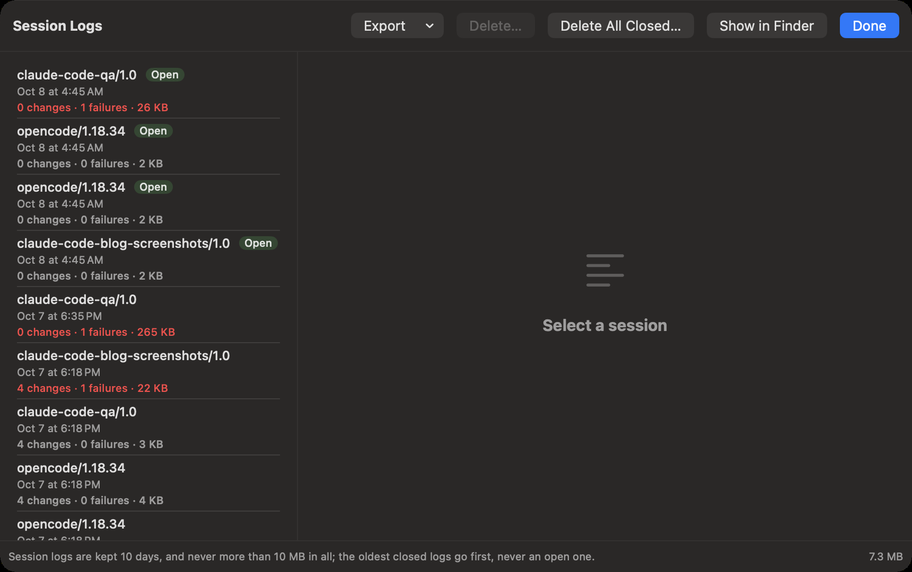The image size is (912, 572).
Task: Select open claude-code-blog-screenshots/1.0 session
Action: [x=148, y=259]
